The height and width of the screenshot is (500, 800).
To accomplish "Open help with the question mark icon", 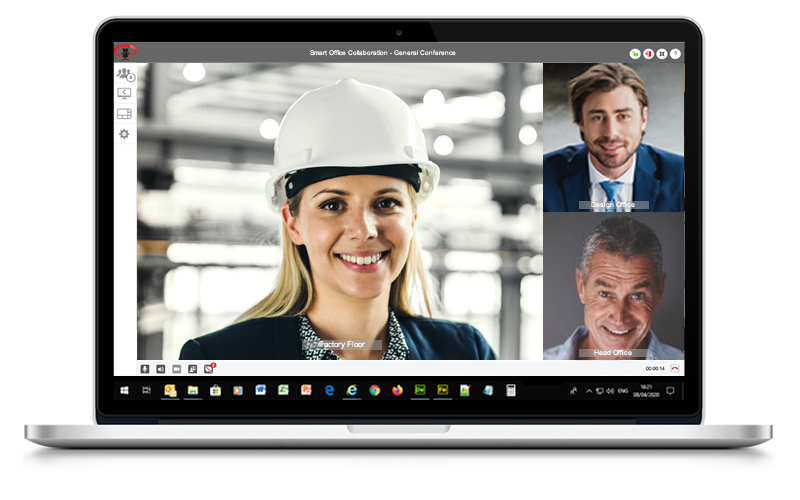I will click(675, 53).
